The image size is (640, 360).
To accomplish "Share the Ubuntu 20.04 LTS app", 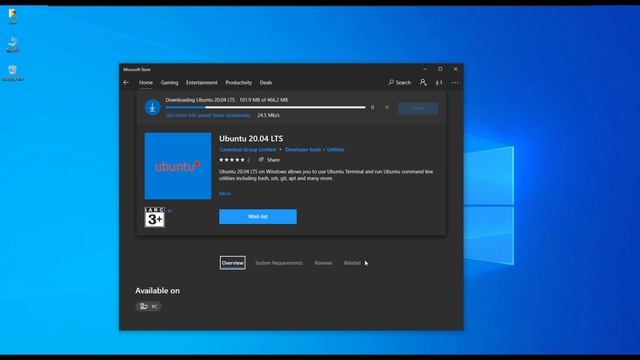I will [269, 160].
